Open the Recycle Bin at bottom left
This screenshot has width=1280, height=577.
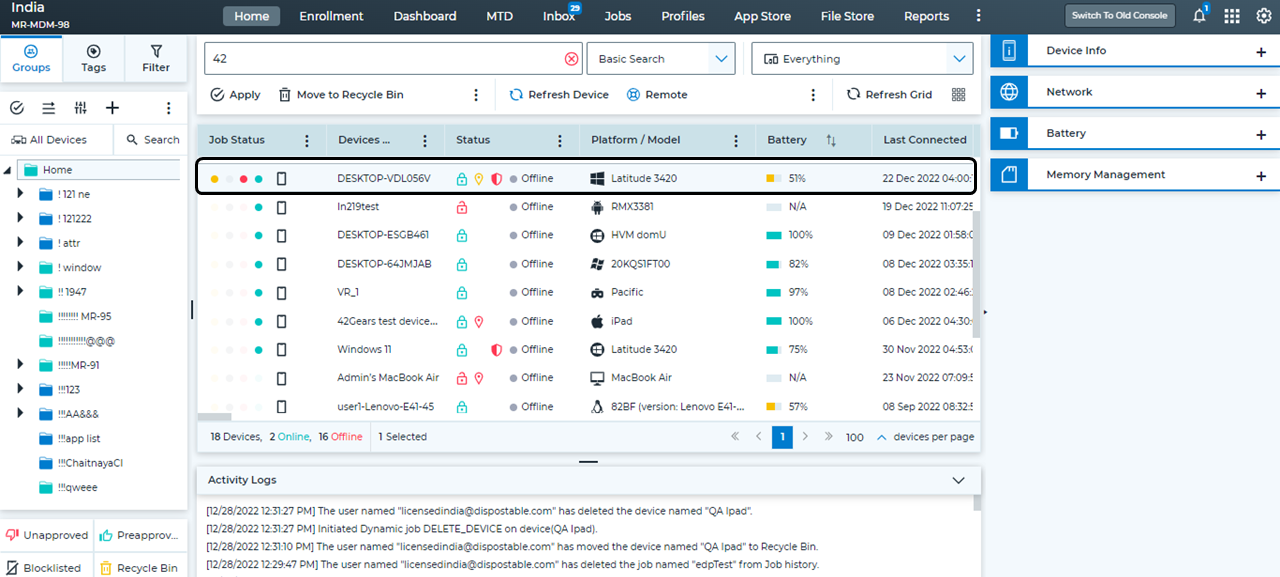tap(141, 567)
